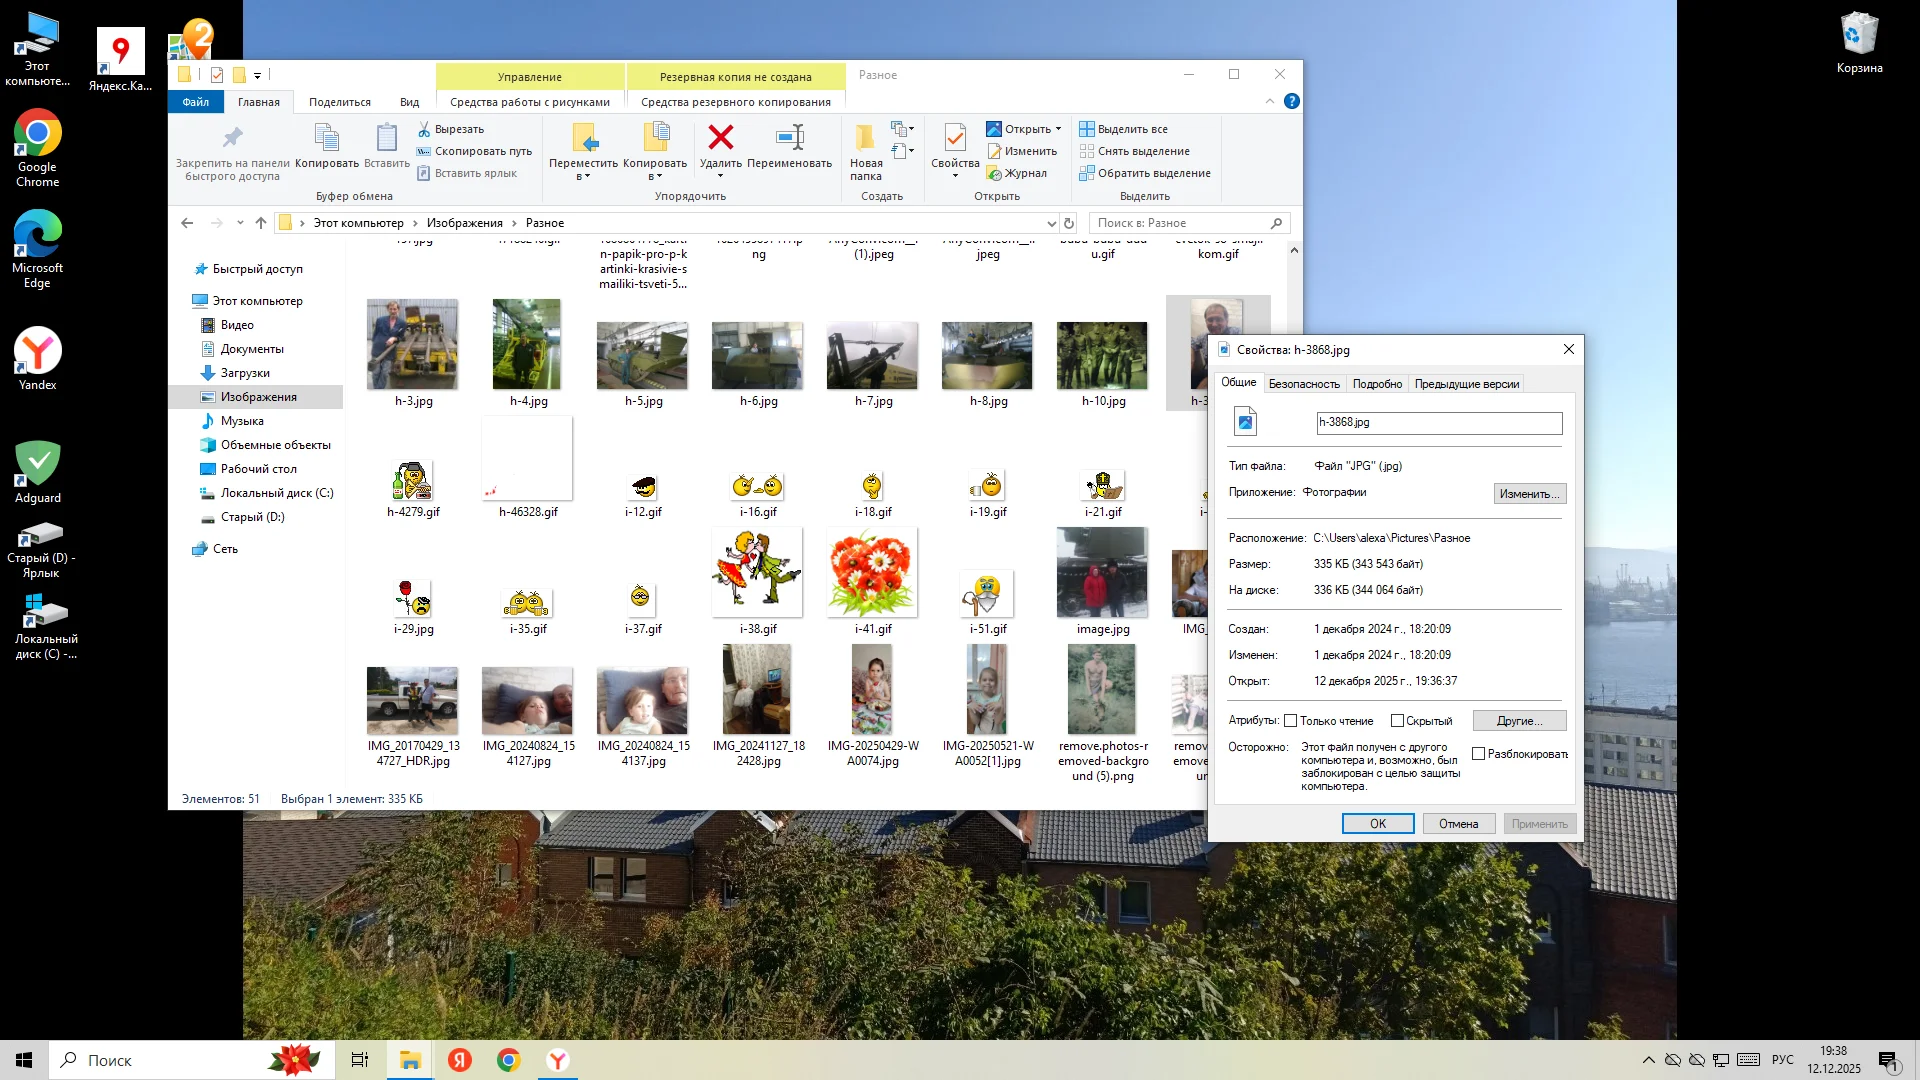The height and width of the screenshot is (1080, 1920).
Task: Collapse the ribbon with the chevron
Action: 1269,101
